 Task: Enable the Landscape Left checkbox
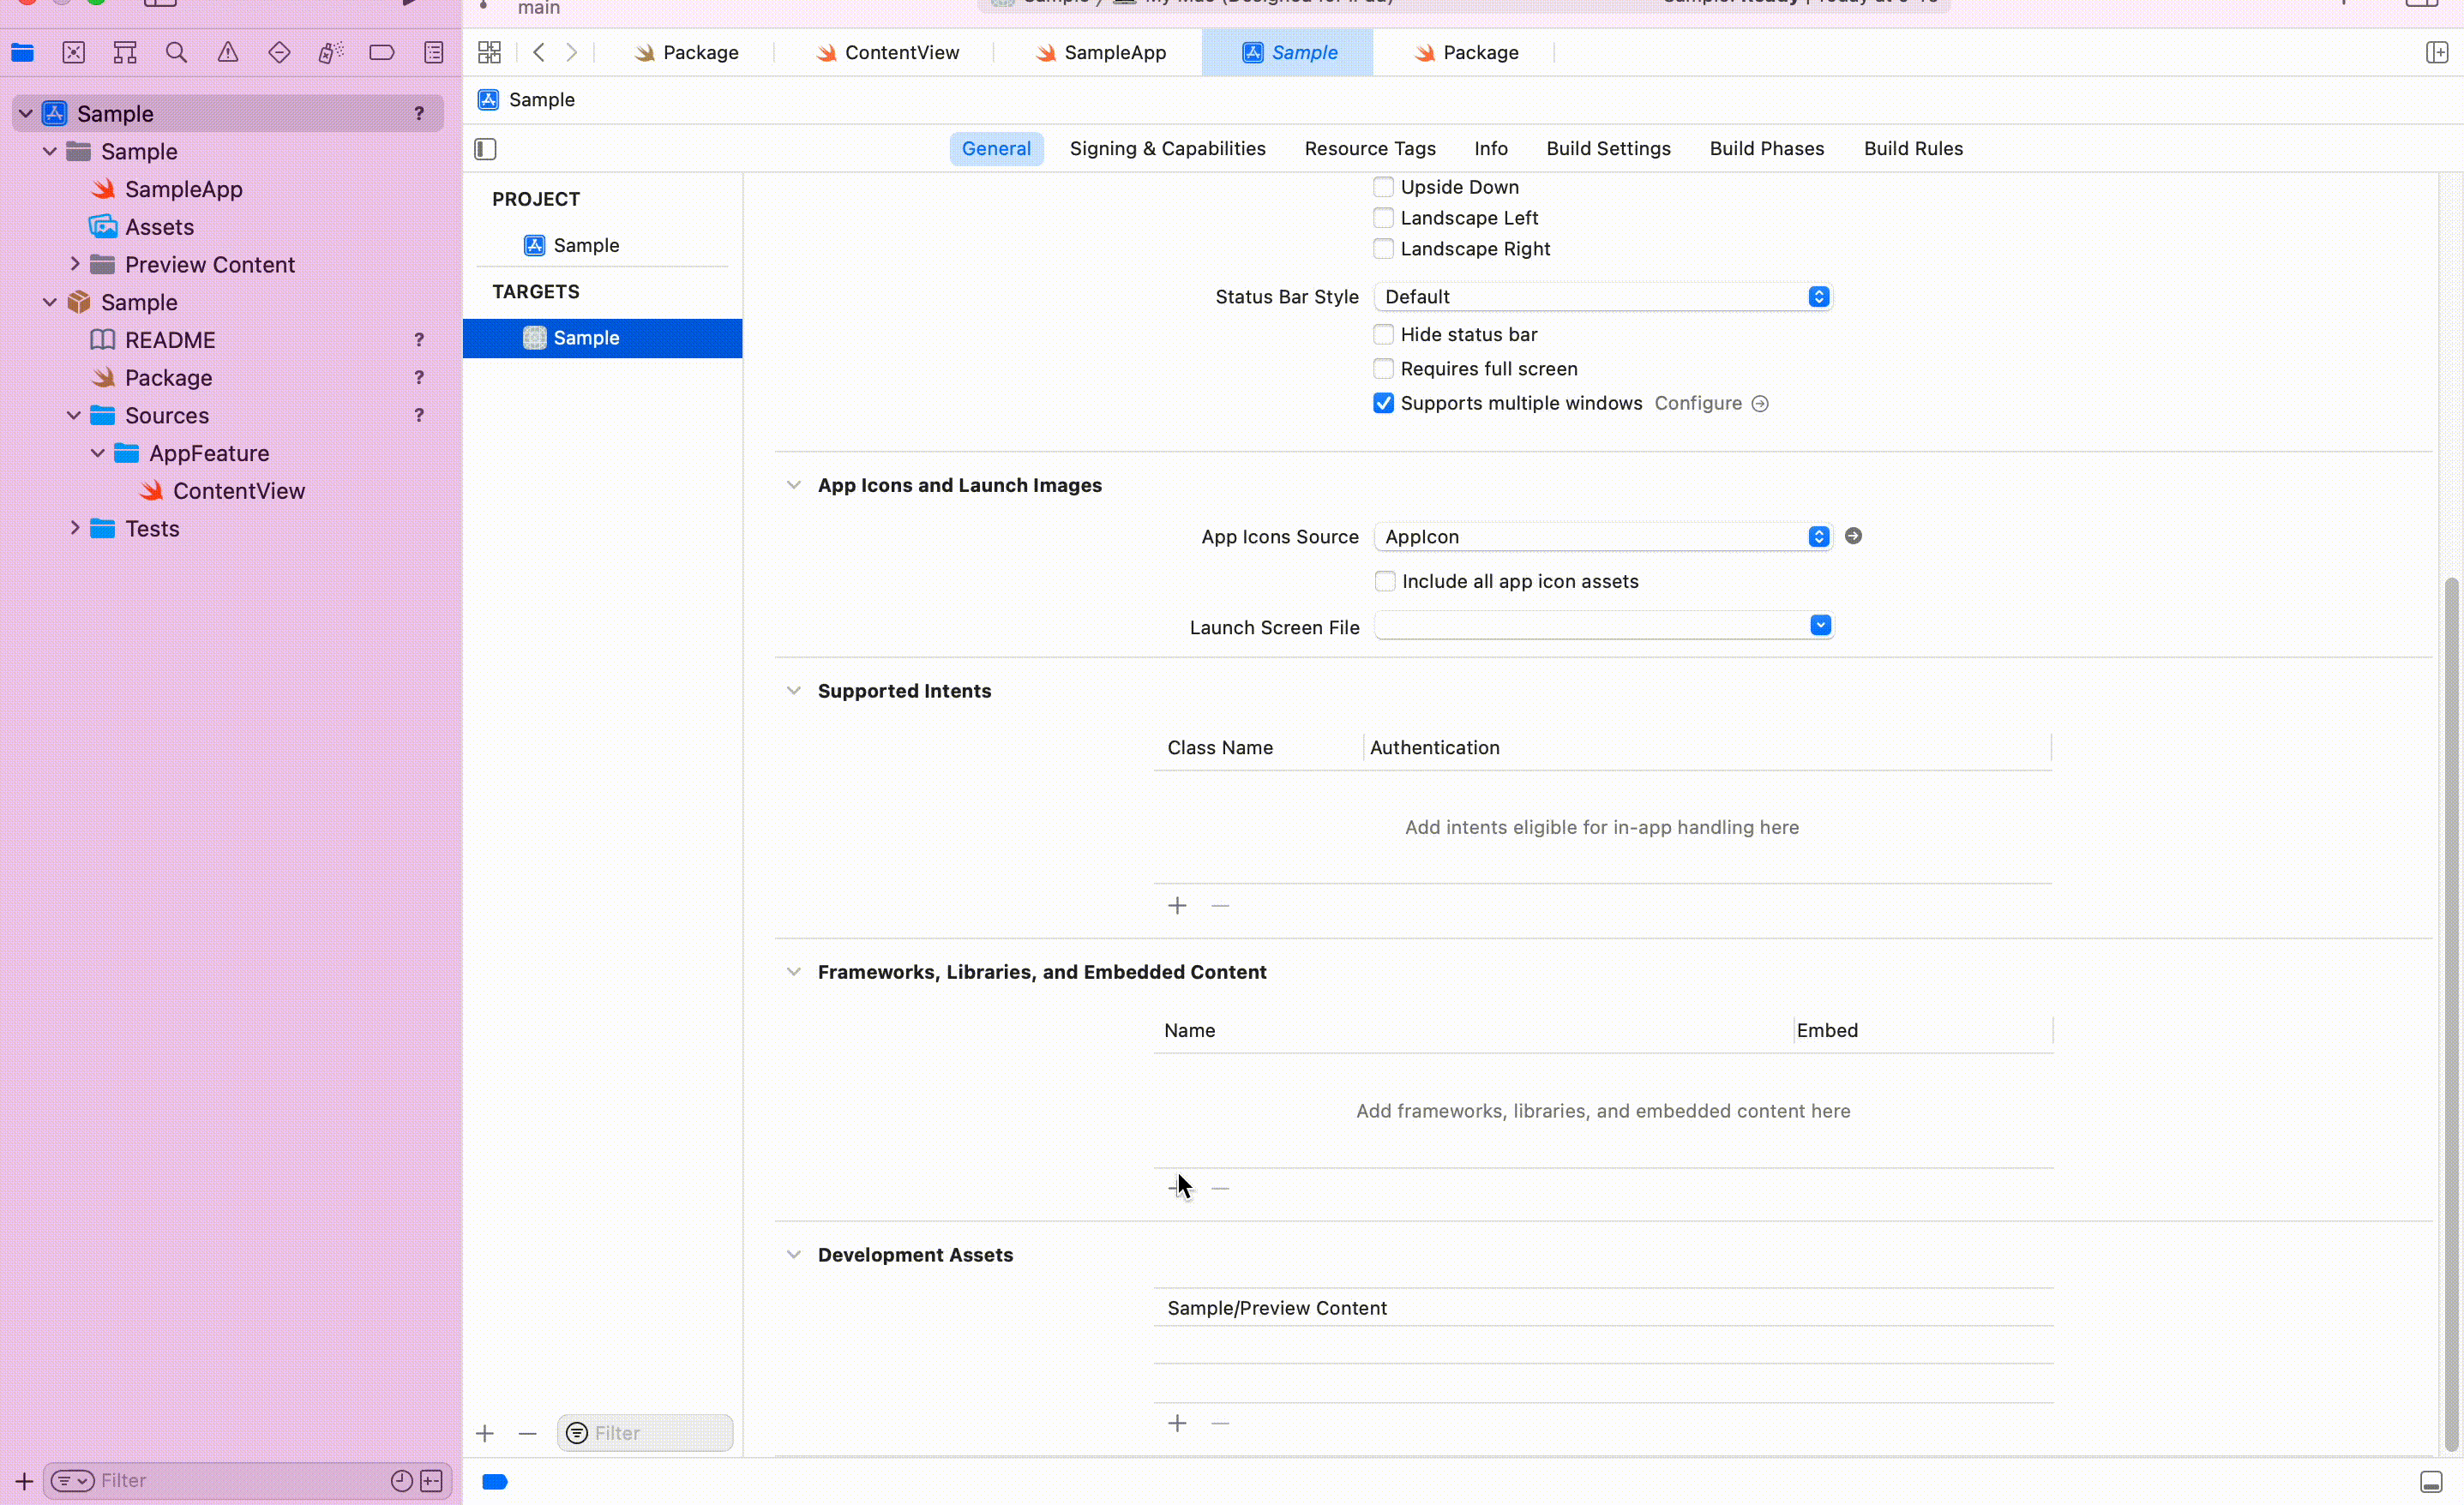coord(1383,218)
